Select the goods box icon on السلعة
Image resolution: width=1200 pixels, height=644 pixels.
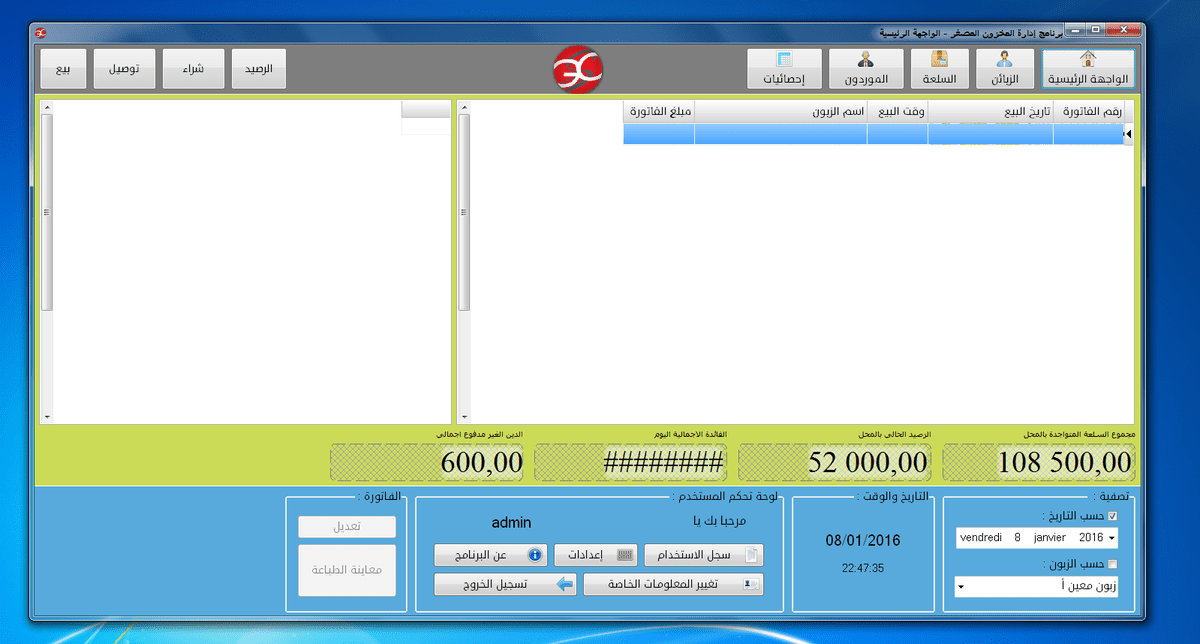pos(940,60)
